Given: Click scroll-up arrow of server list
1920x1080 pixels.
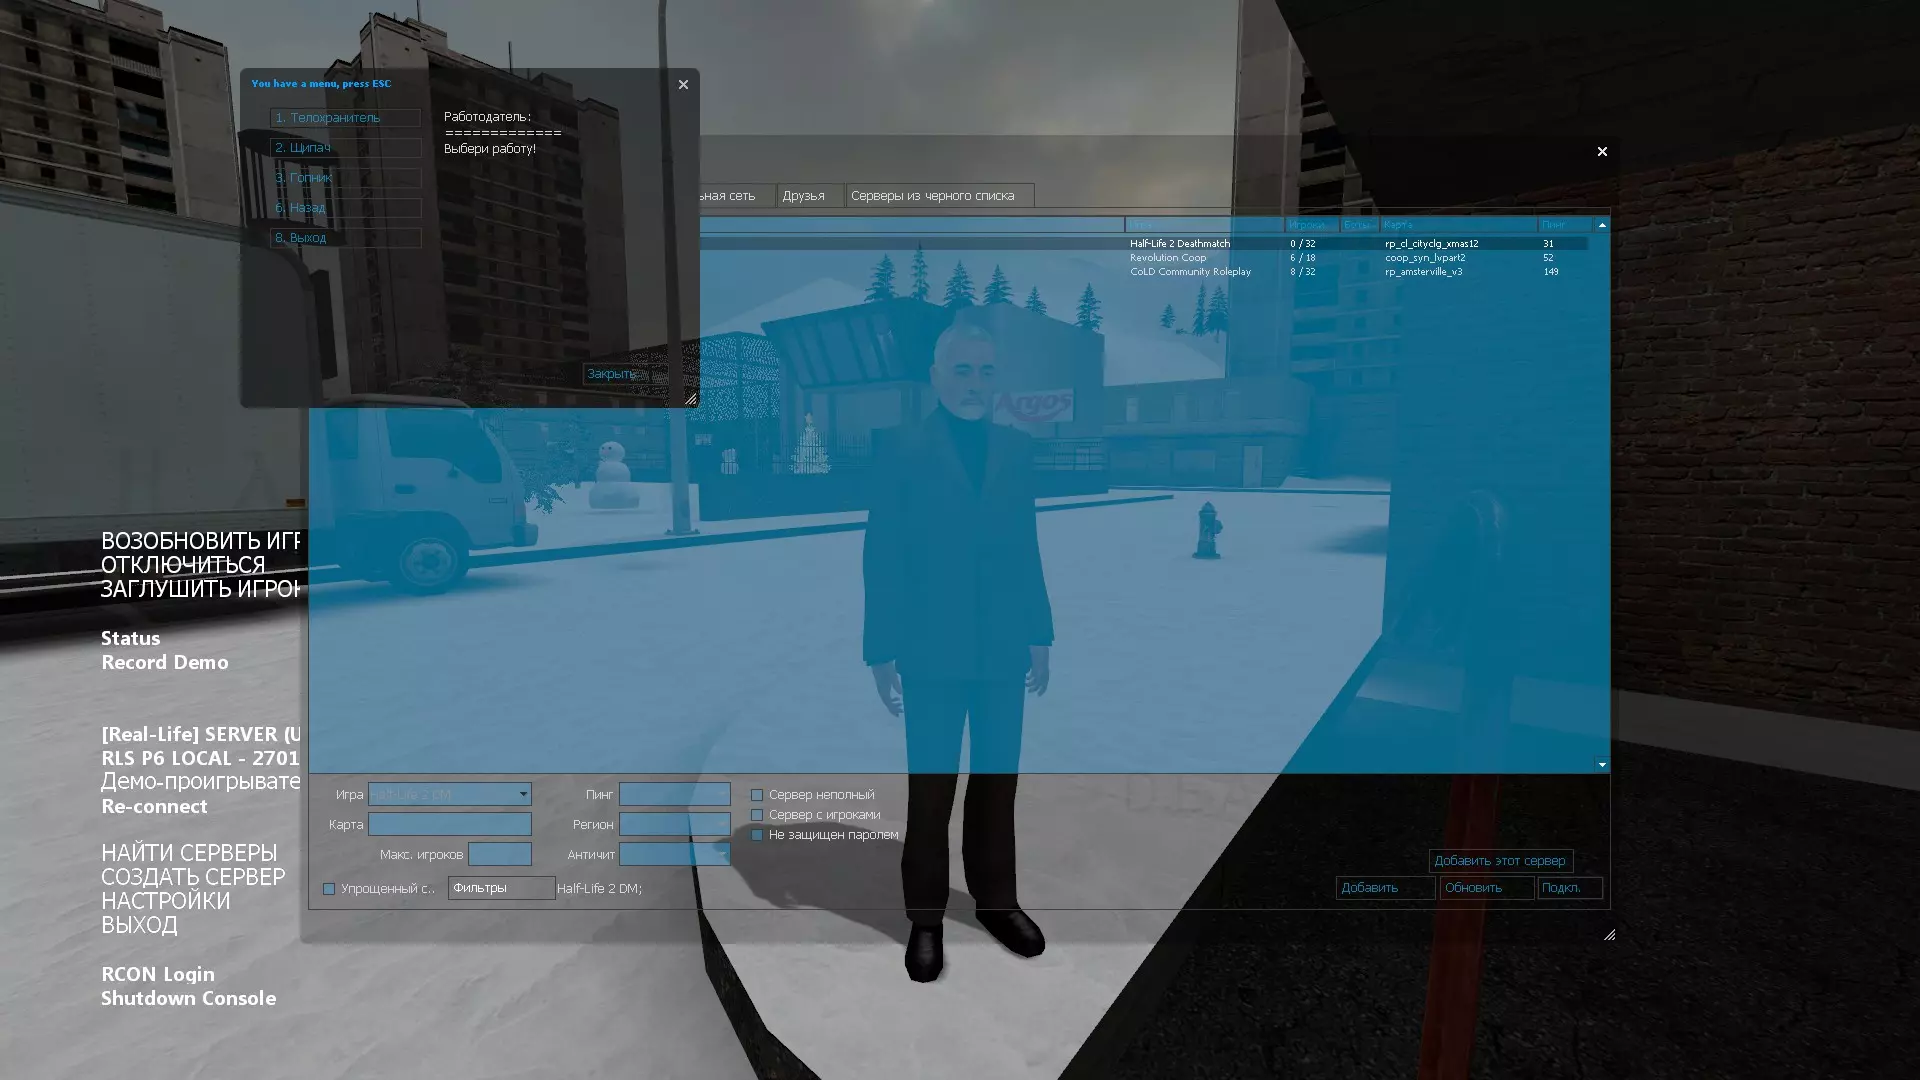Looking at the screenshot, I should [1602, 225].
